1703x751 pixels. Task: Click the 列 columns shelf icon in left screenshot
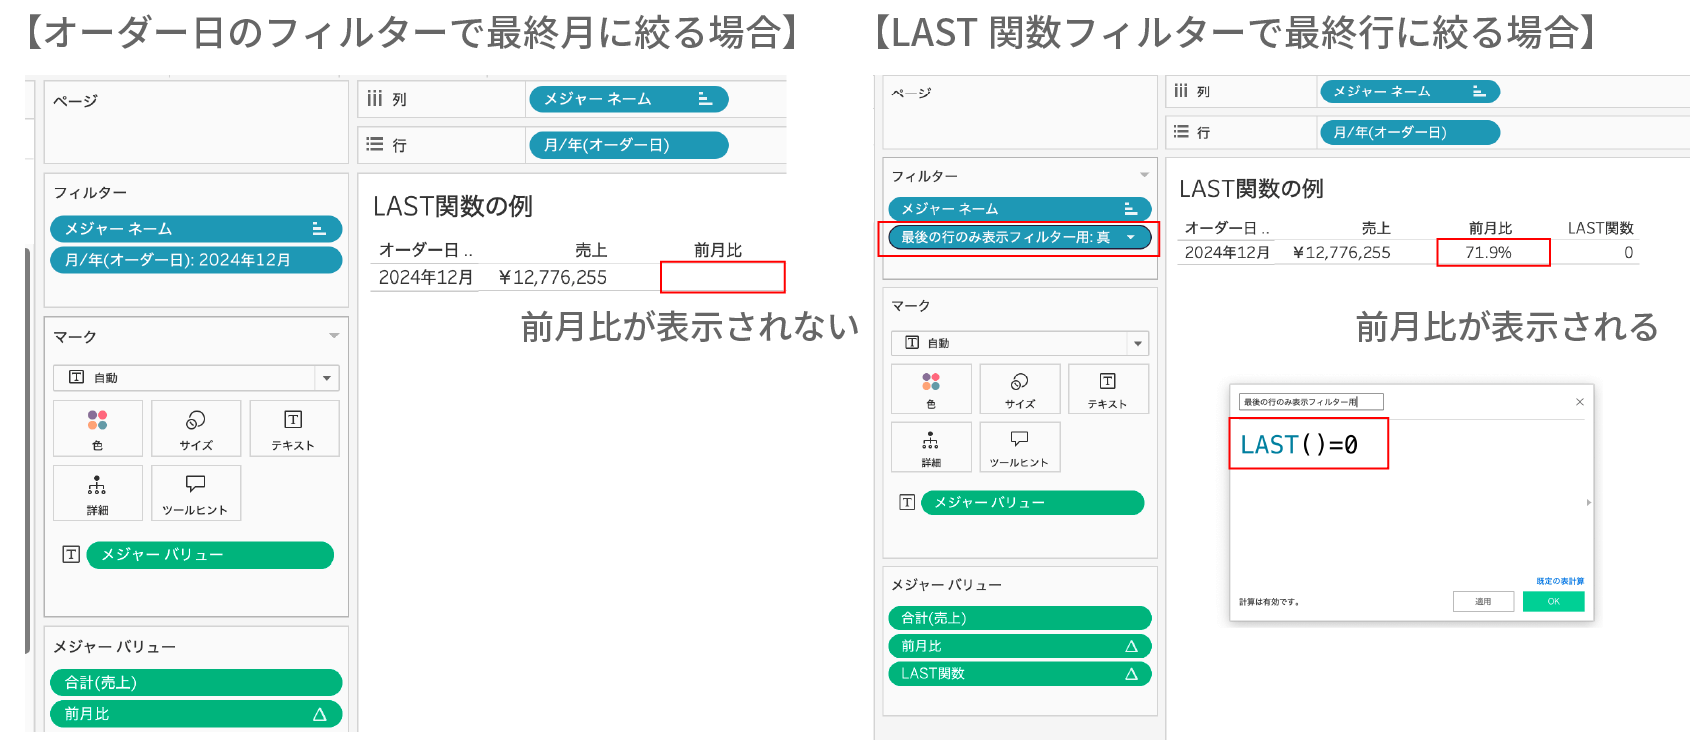(375, 98)
